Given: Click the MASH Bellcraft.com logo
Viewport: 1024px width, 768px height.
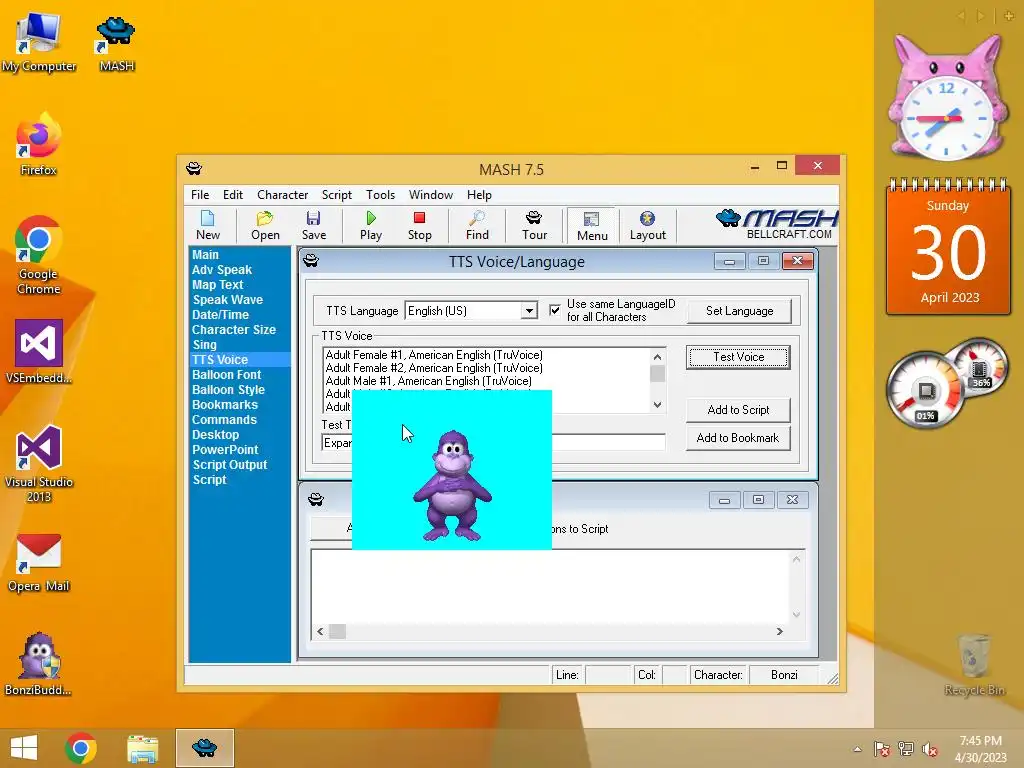Looking at the screenshot, I should point(777,225).
